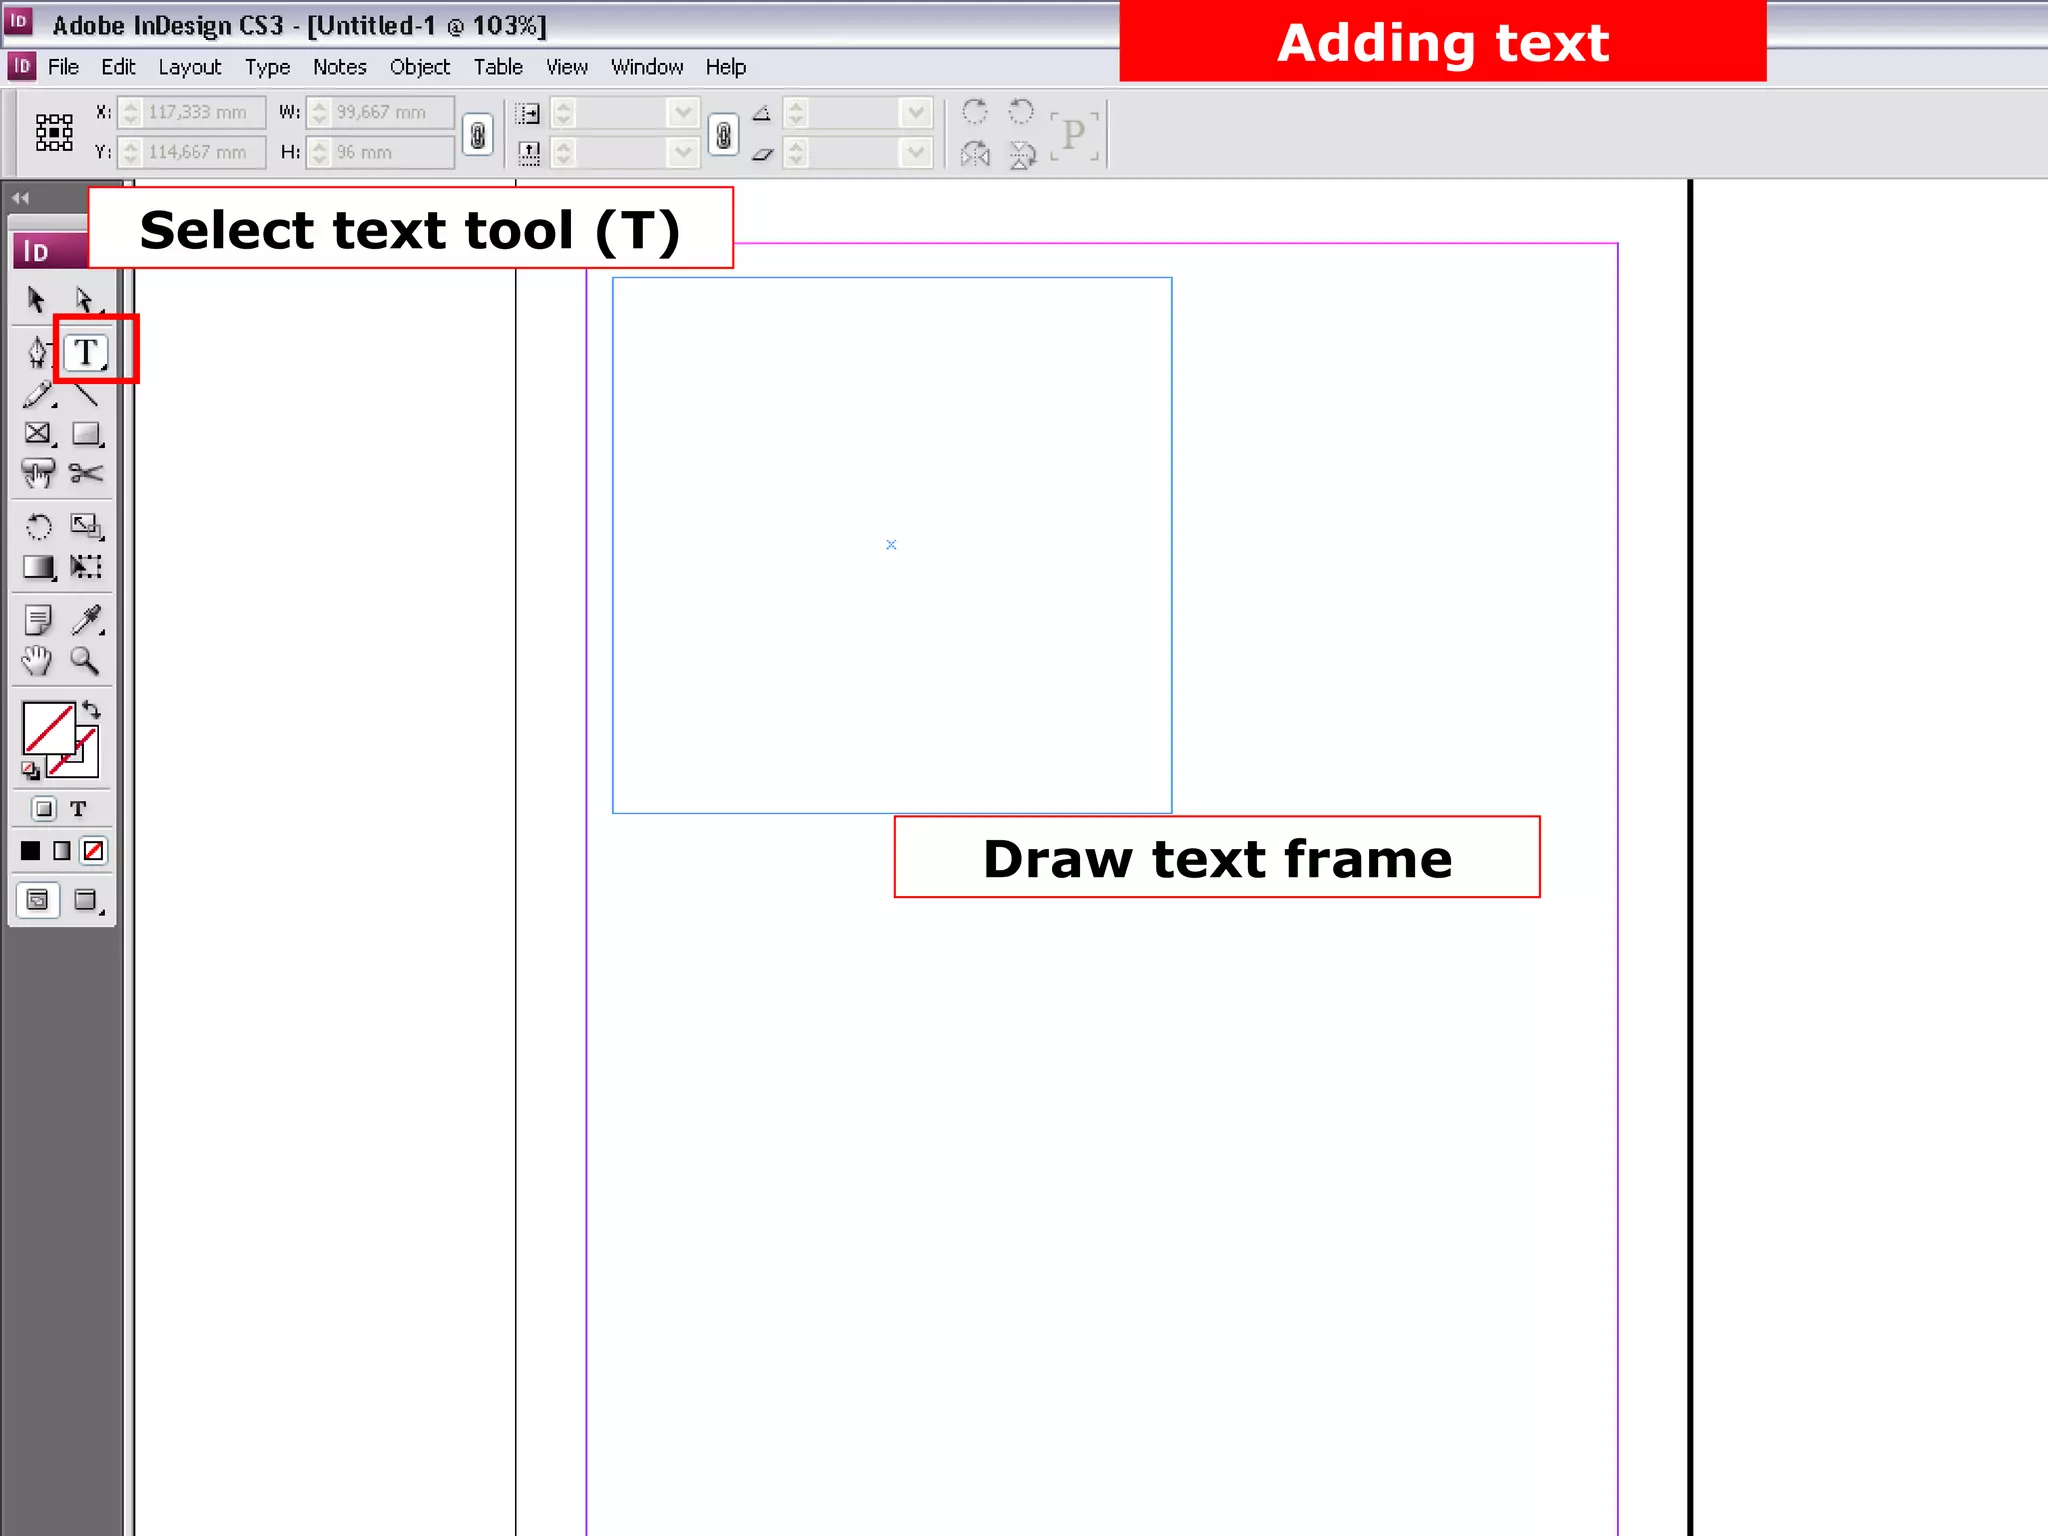Select the Pencil tool
The height and width of the screenshot is (1536, 2048).
click(38, 395)
